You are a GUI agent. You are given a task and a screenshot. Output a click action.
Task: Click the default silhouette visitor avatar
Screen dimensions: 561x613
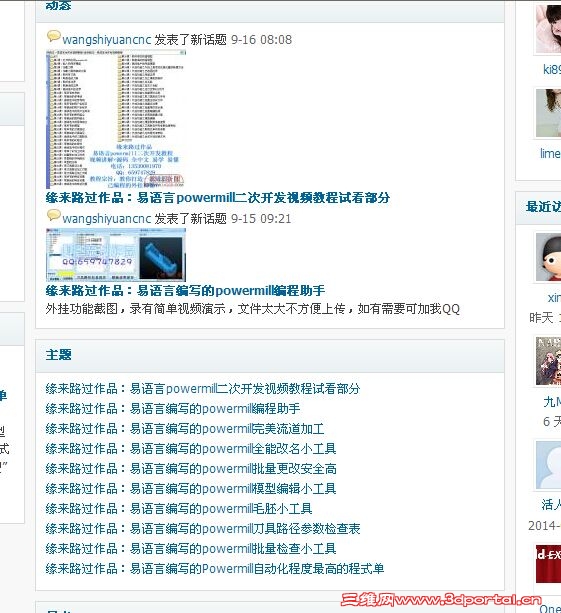pyautogui.click(x=548, y=465)
